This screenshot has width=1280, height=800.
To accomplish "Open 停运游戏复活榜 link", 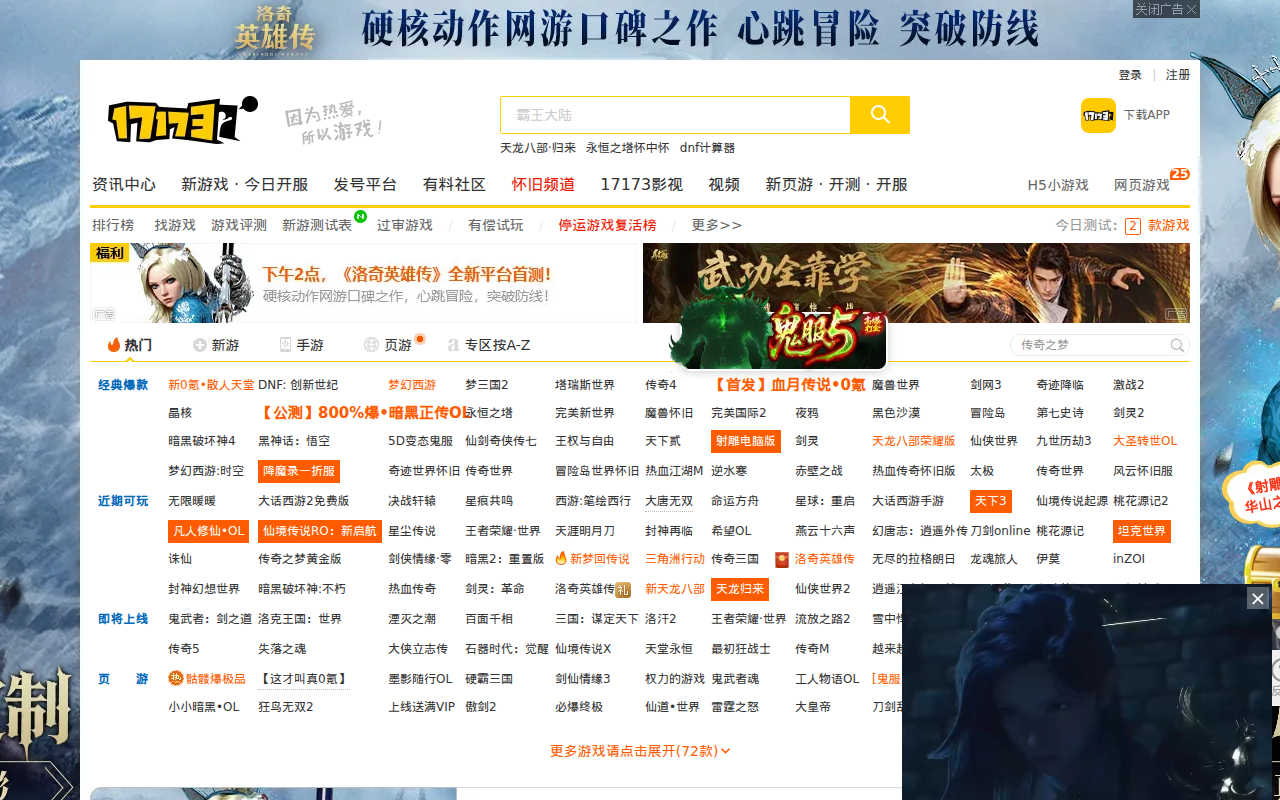I will (607, 225).
